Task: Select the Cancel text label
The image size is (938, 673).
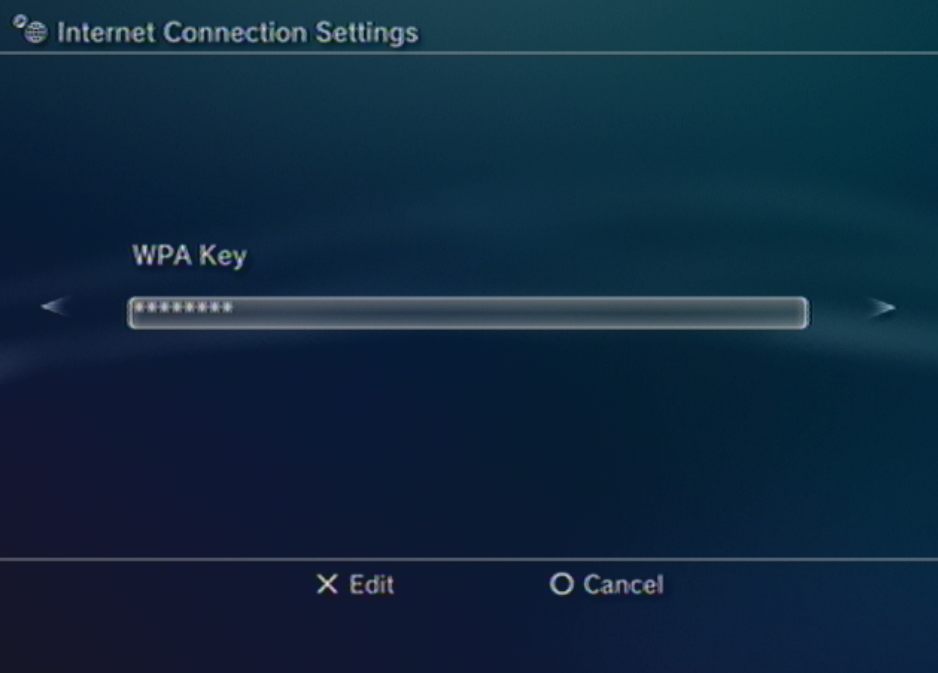Action: 622,584
